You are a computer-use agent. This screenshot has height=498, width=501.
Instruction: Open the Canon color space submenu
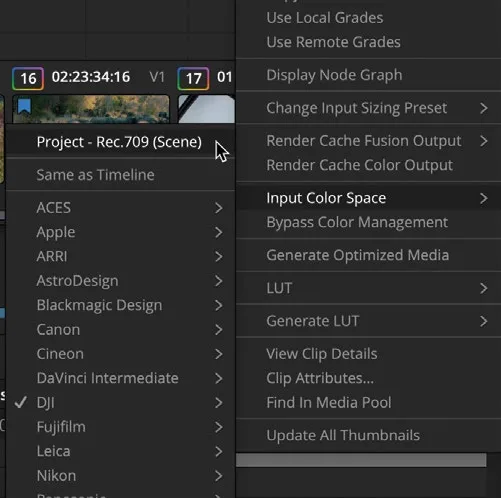[x=120, y=329]
